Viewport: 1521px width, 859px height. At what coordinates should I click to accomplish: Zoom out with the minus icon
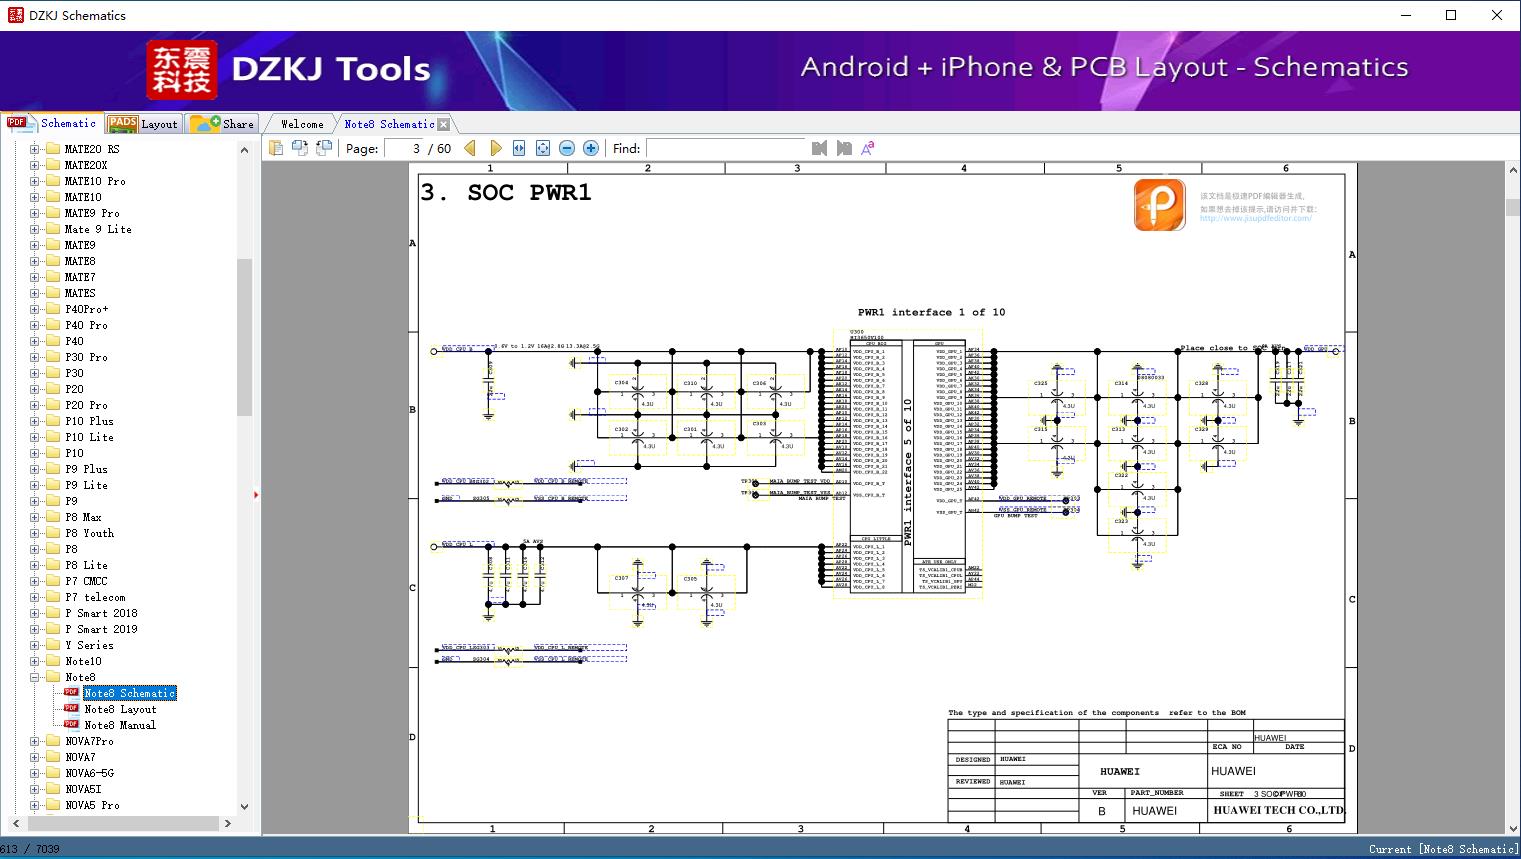(x=567, y=148)
